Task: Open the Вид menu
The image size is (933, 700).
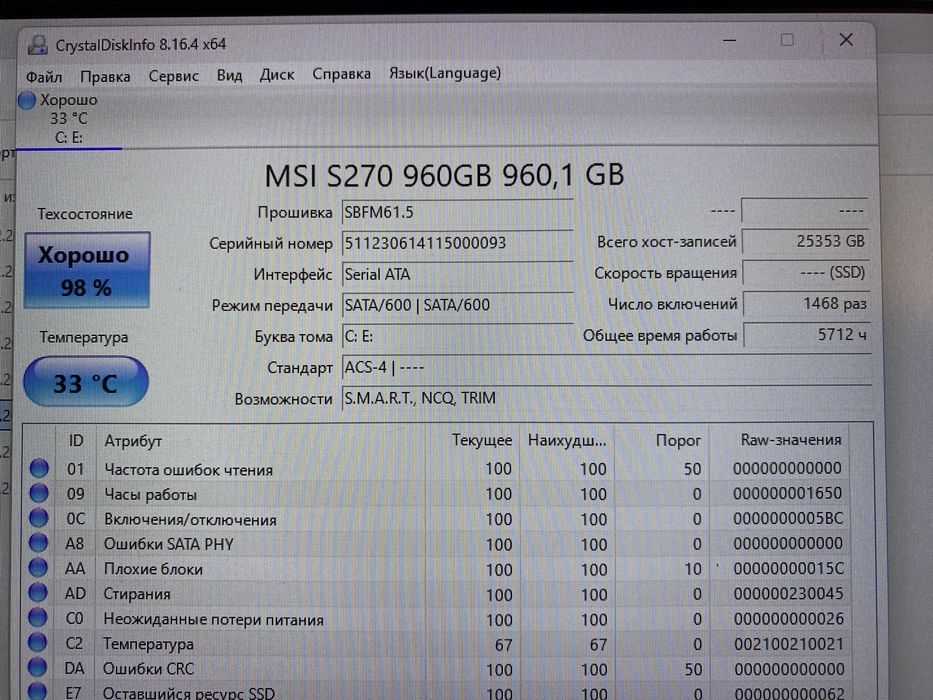Action: (x=229, y=76)
